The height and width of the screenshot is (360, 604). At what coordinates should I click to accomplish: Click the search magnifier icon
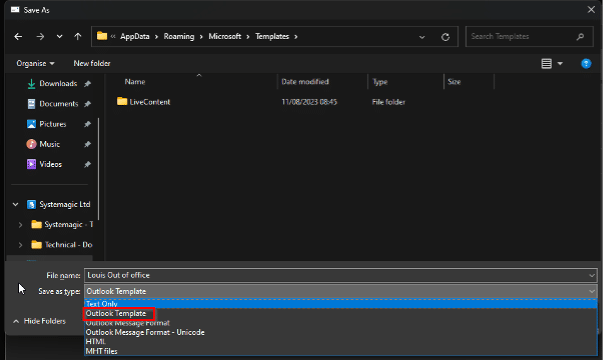tap(580, 37)
